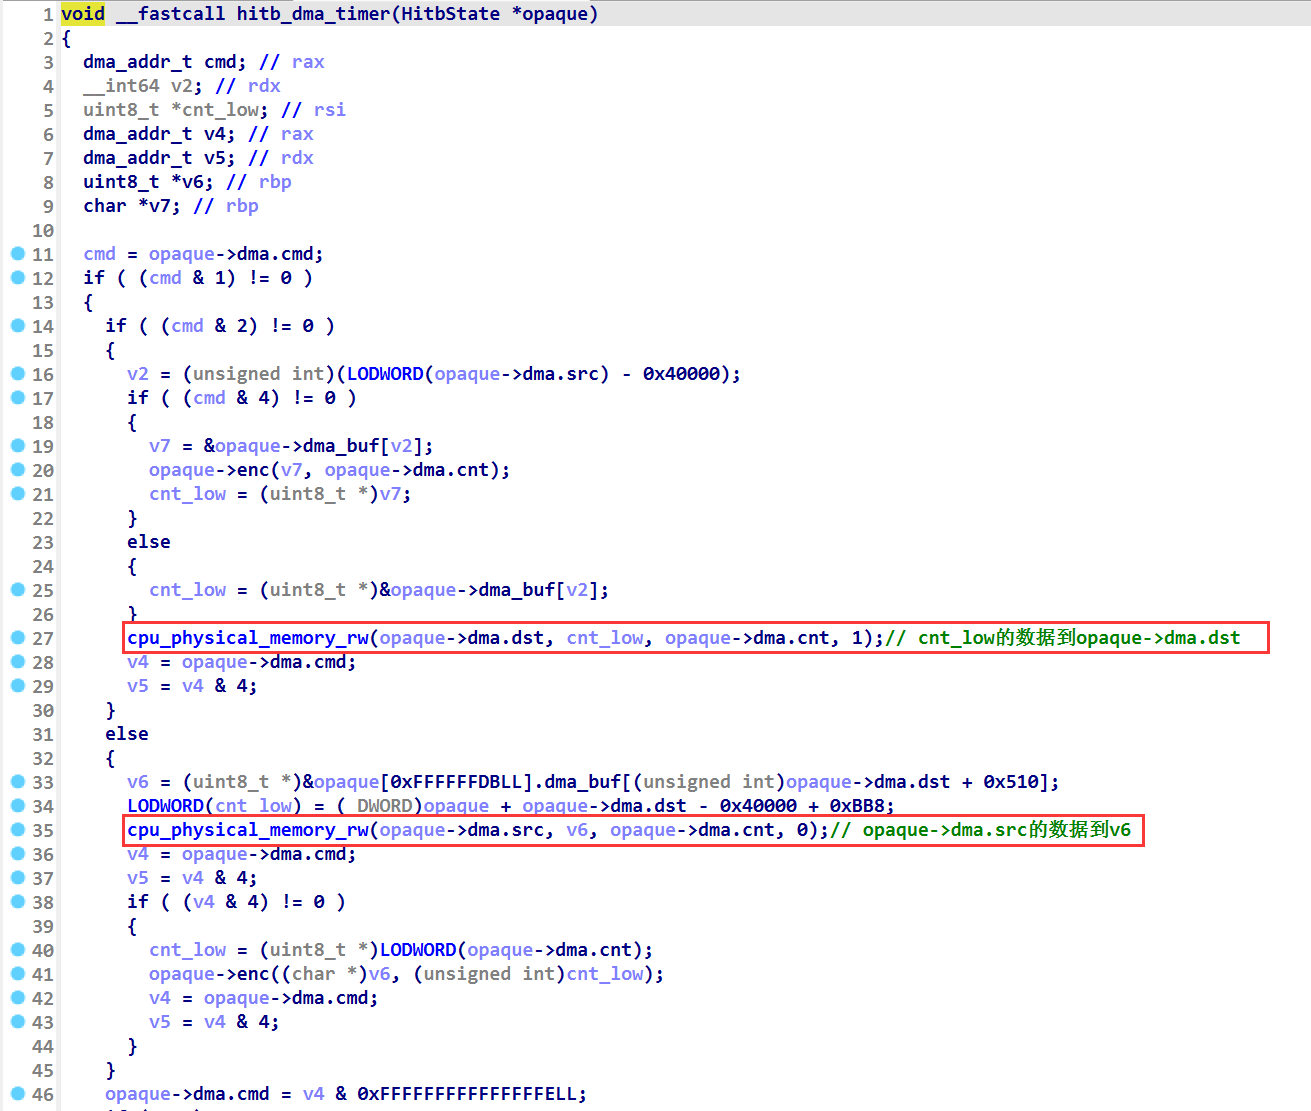
Task: Toggle breakpoint dot on line 11
Action: 18,253
